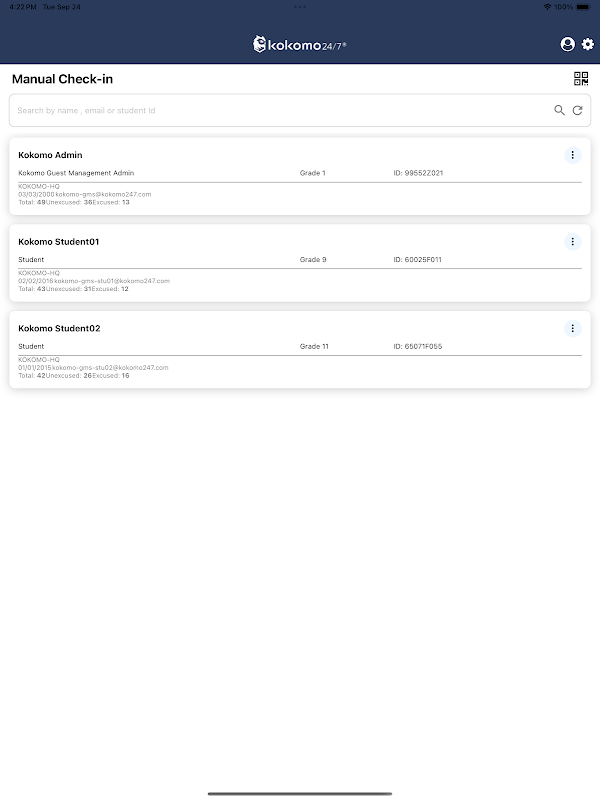Tap the multitasking three-dot handle

point(300,7)
